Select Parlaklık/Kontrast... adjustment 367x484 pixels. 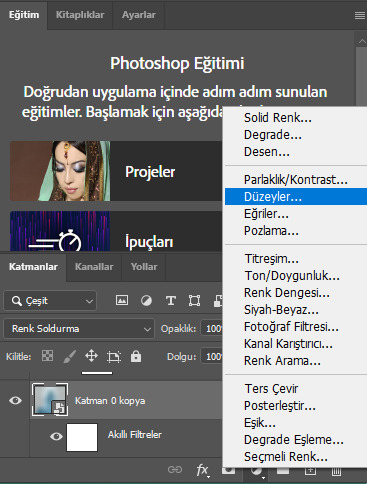[296, 180]
